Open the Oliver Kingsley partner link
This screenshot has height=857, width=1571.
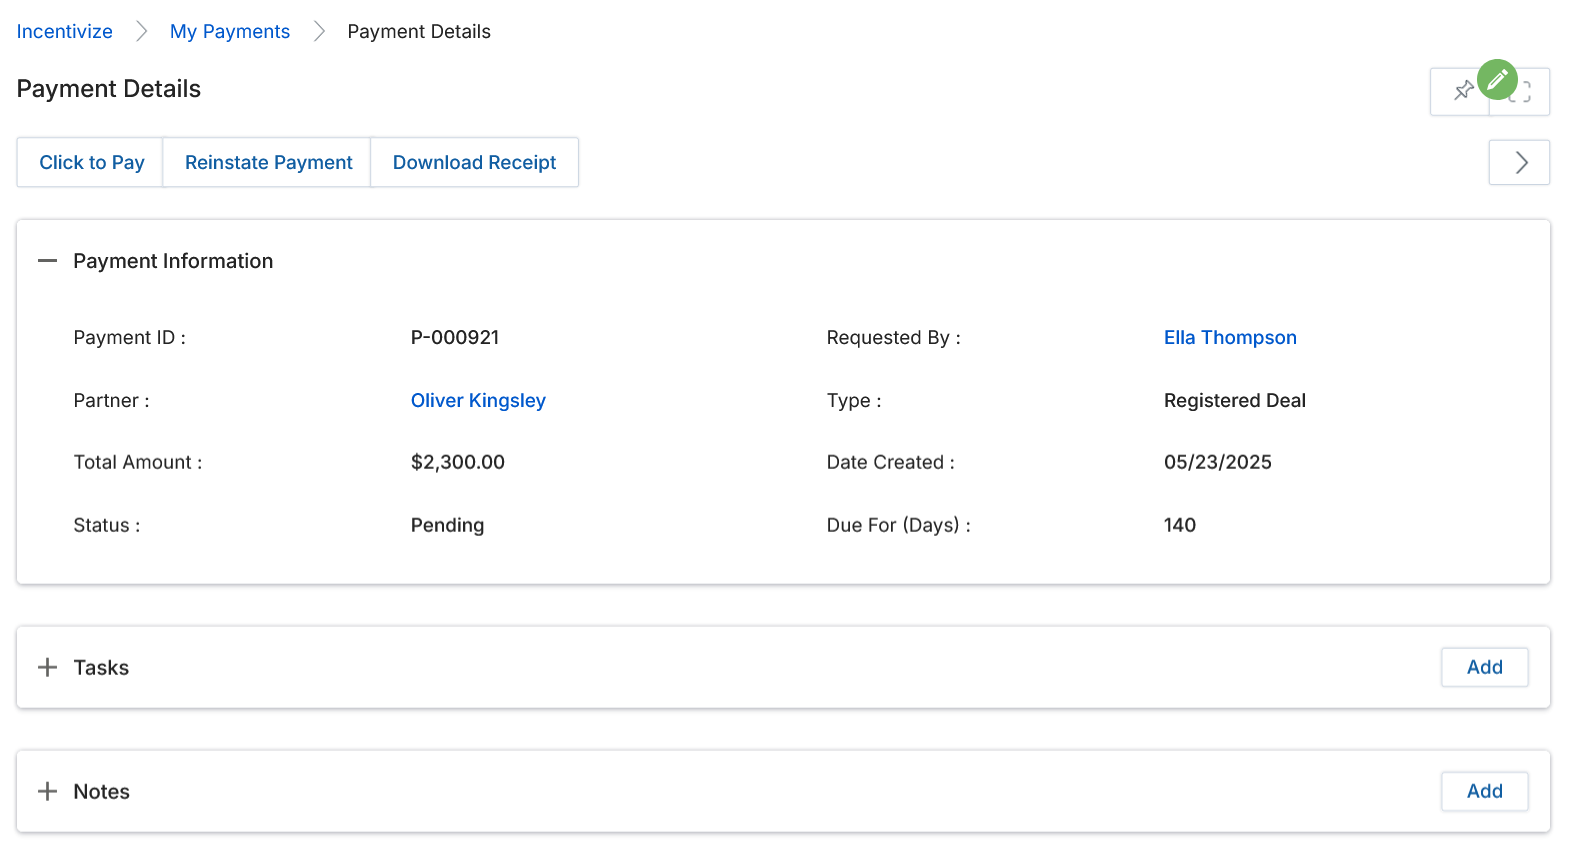[478, 400]
